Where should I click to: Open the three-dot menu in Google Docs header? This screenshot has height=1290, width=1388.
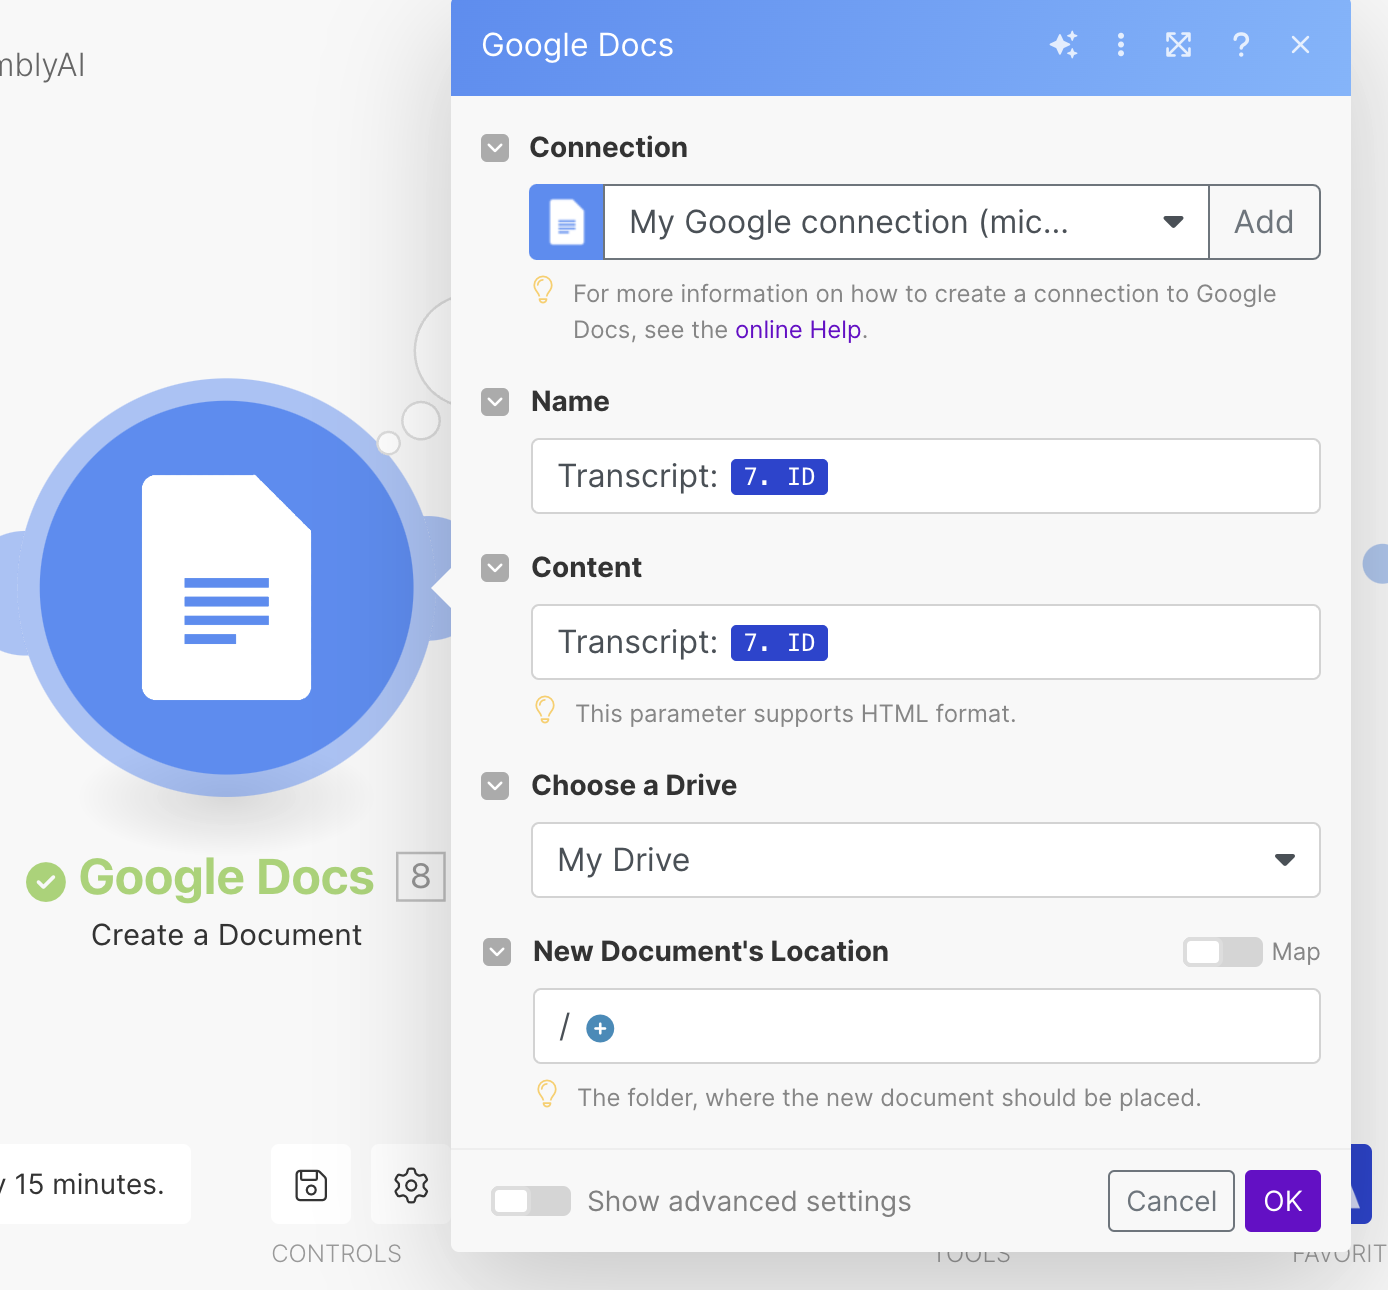[1121, 45]
